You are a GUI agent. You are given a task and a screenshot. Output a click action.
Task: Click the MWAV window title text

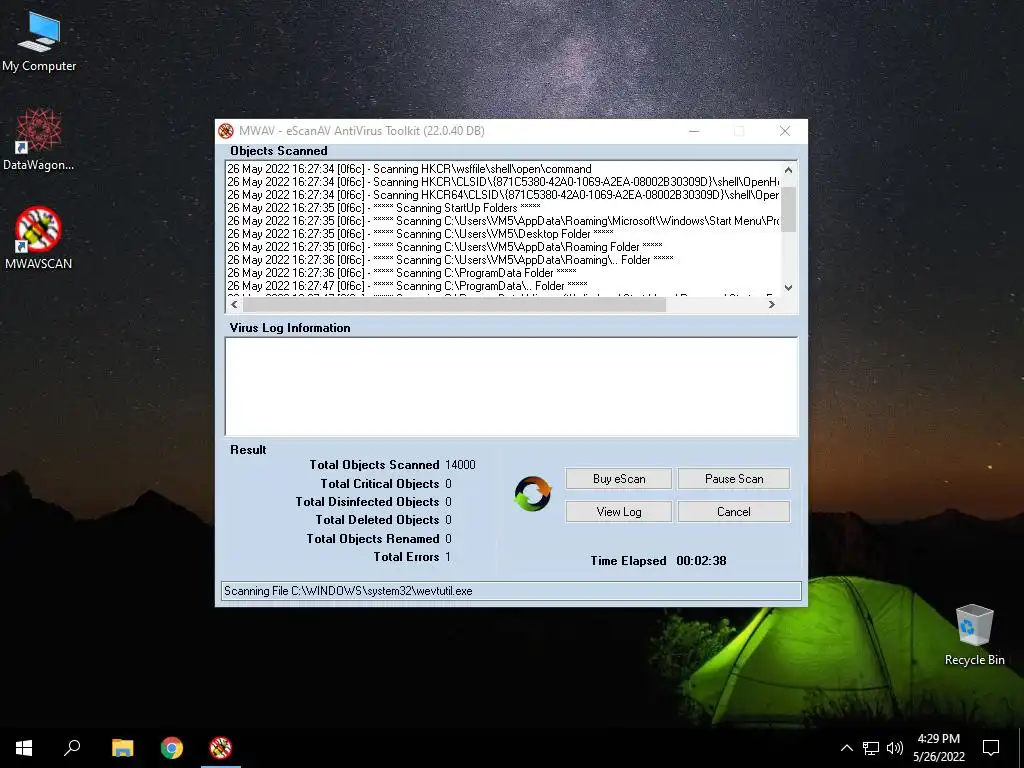point(362,131)
